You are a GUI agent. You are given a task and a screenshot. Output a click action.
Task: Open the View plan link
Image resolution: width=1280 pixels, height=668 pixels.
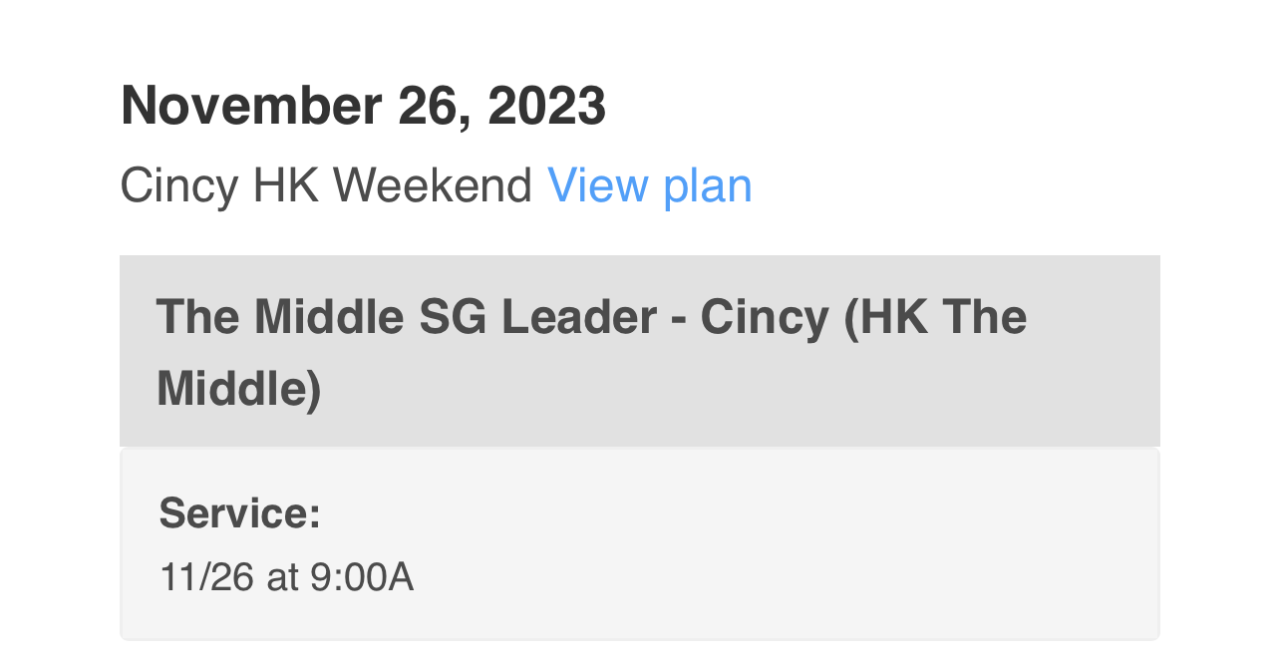click(x=649, y=186)
